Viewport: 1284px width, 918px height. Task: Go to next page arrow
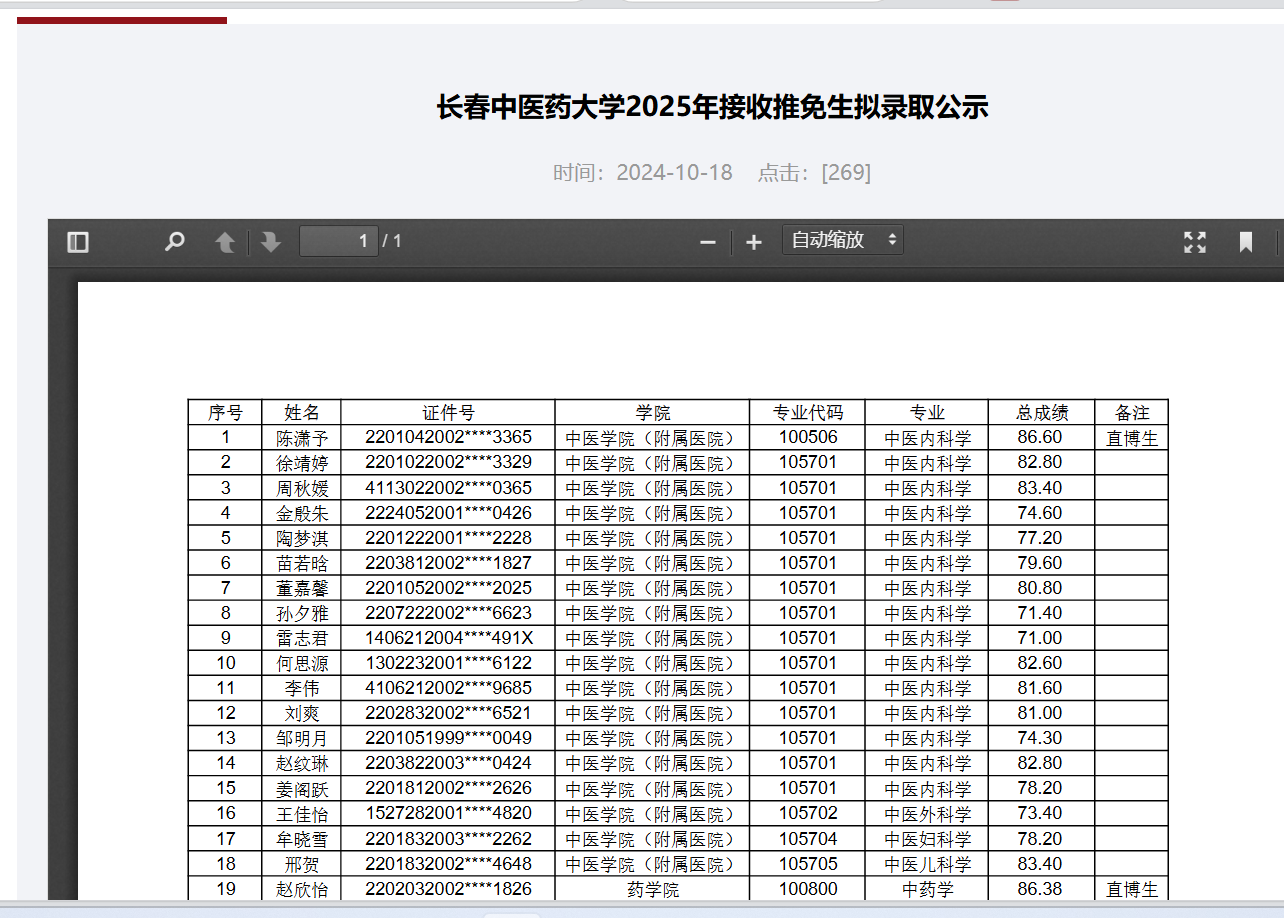271,242
